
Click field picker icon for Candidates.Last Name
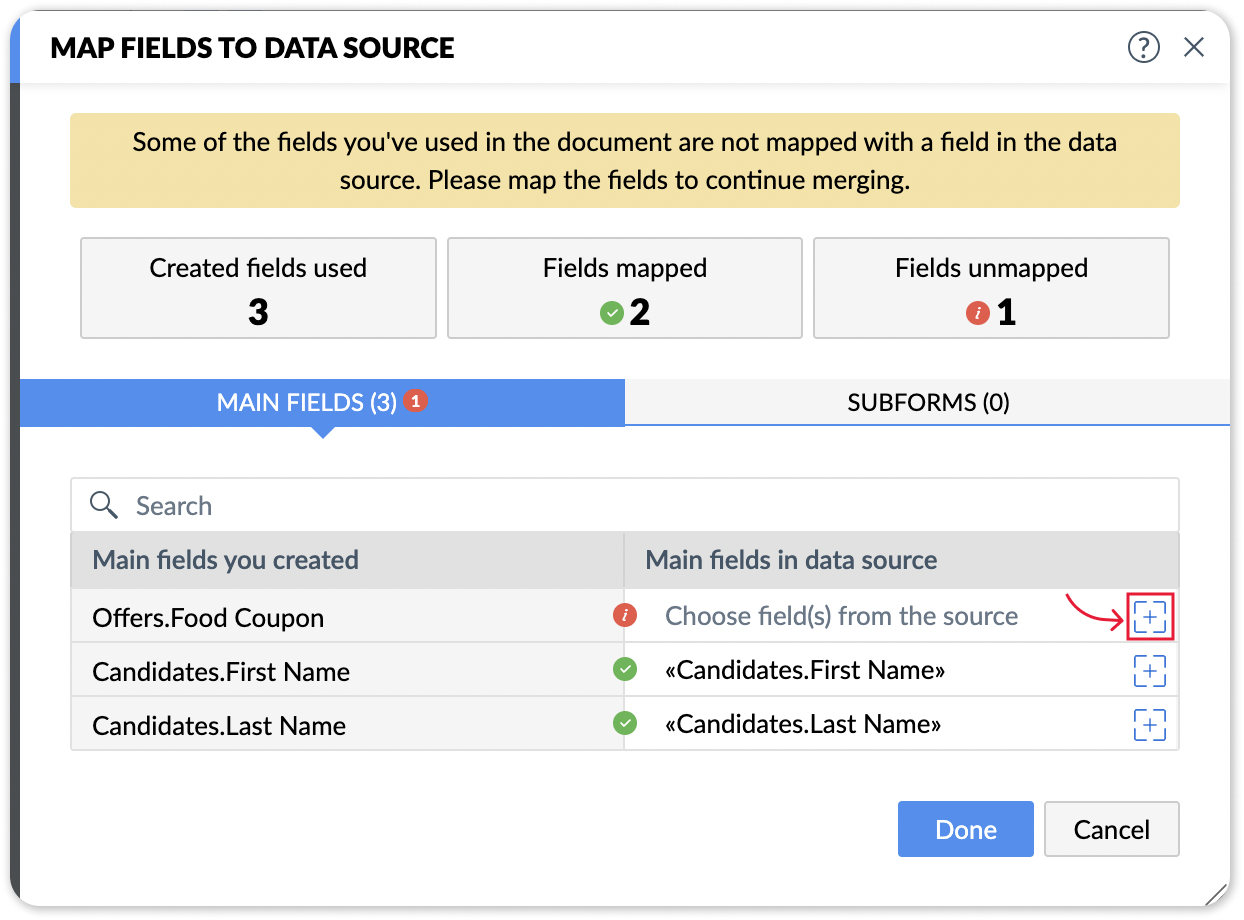point(1150,725)
